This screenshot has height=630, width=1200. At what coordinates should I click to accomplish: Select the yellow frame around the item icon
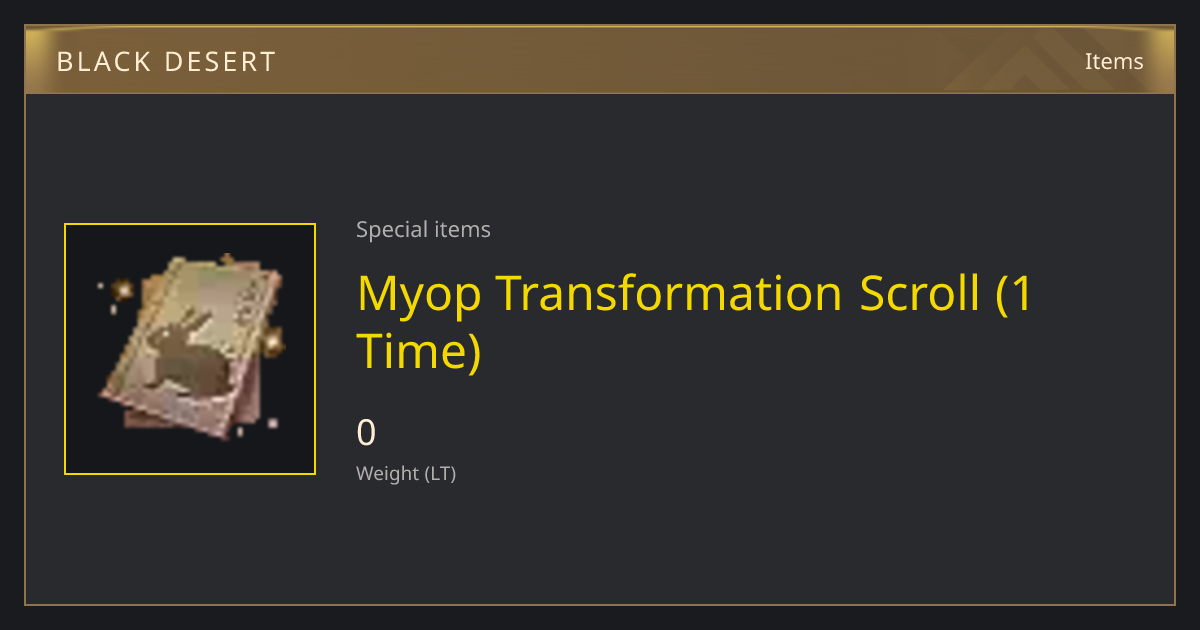[x=190, y=349]
